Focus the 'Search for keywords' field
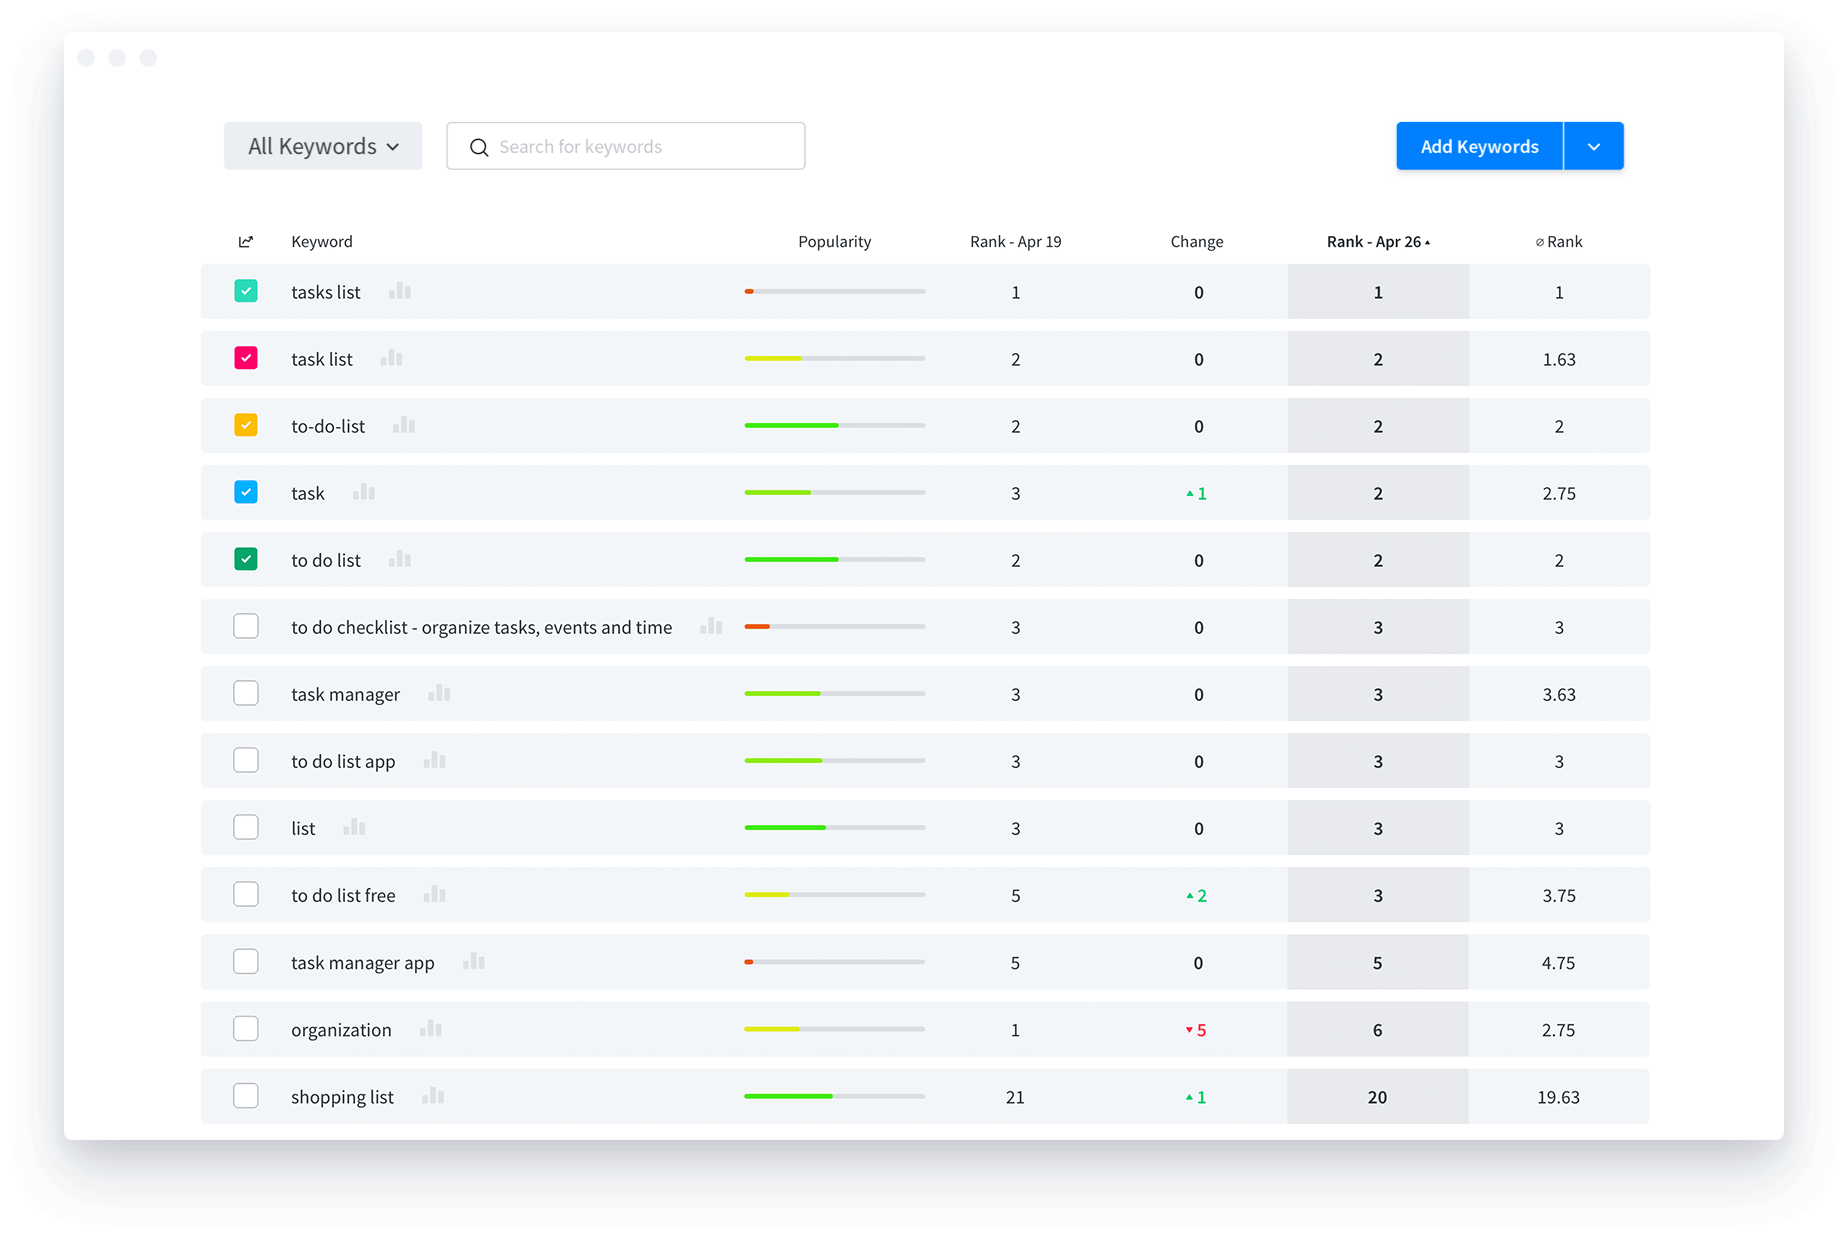This screenshot has height=1236, width=1848. [x=640, y=147]
